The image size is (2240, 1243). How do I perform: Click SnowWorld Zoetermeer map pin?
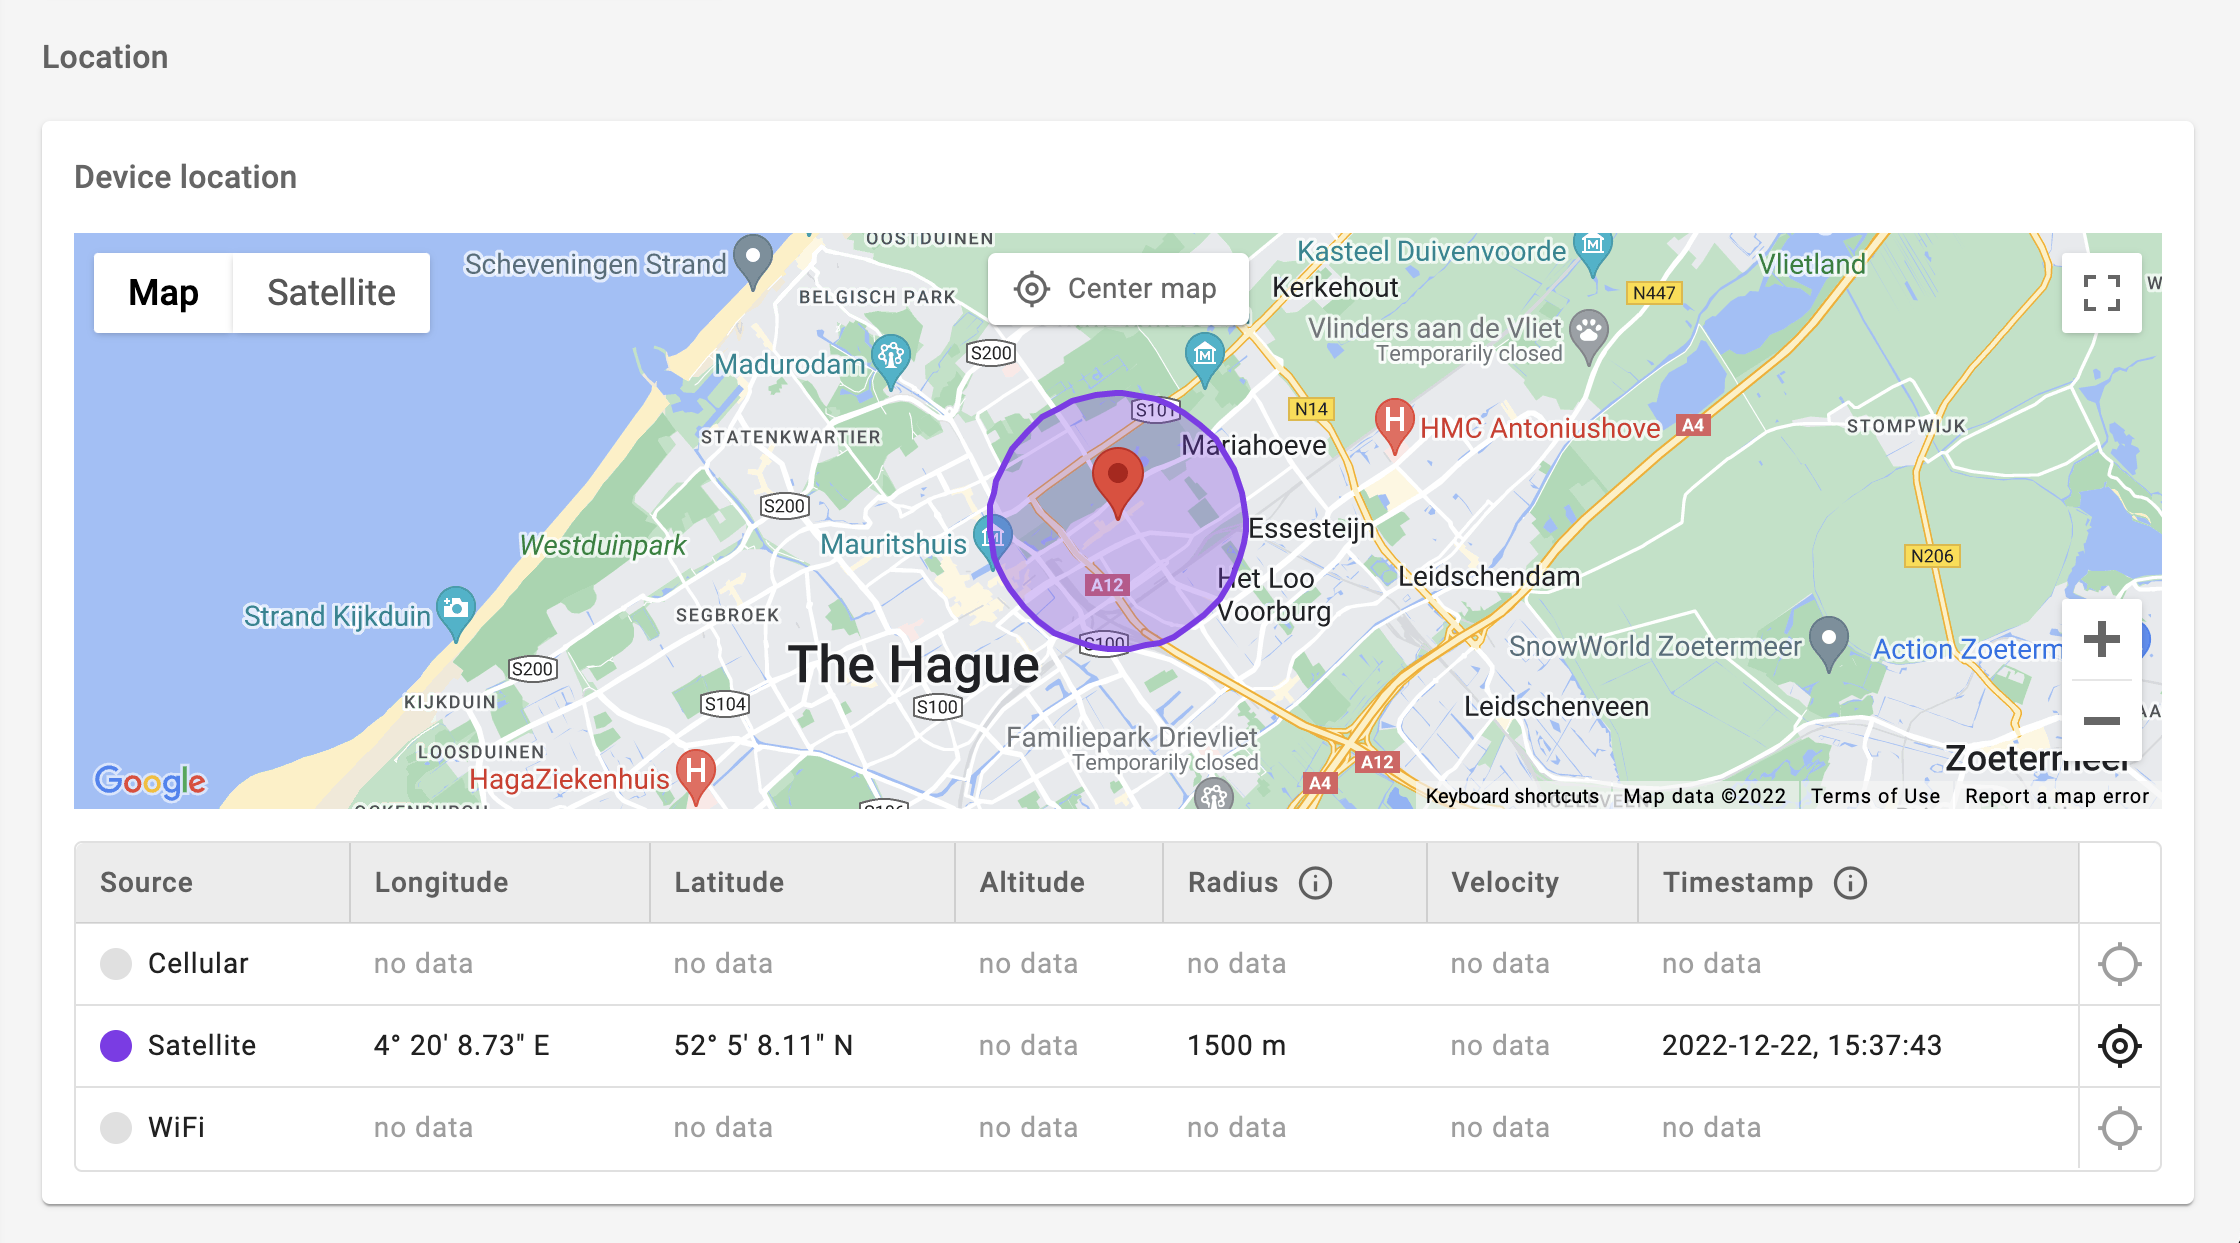pos(1829,642)
